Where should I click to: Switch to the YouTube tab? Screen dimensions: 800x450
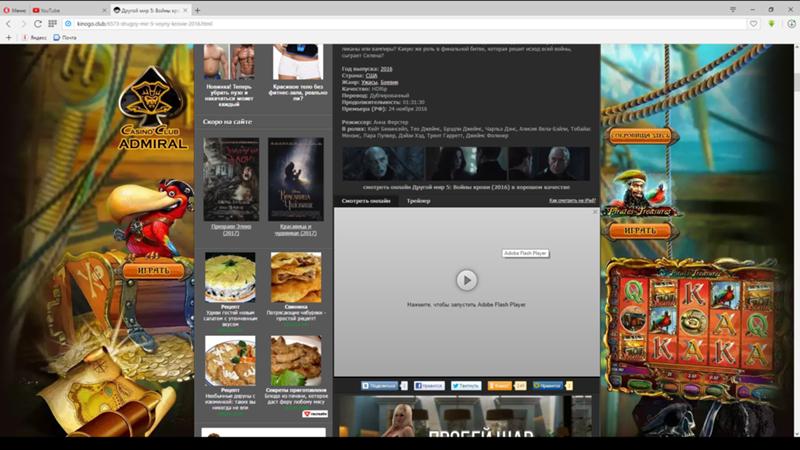pyautogui.click(x=66, y=10)
